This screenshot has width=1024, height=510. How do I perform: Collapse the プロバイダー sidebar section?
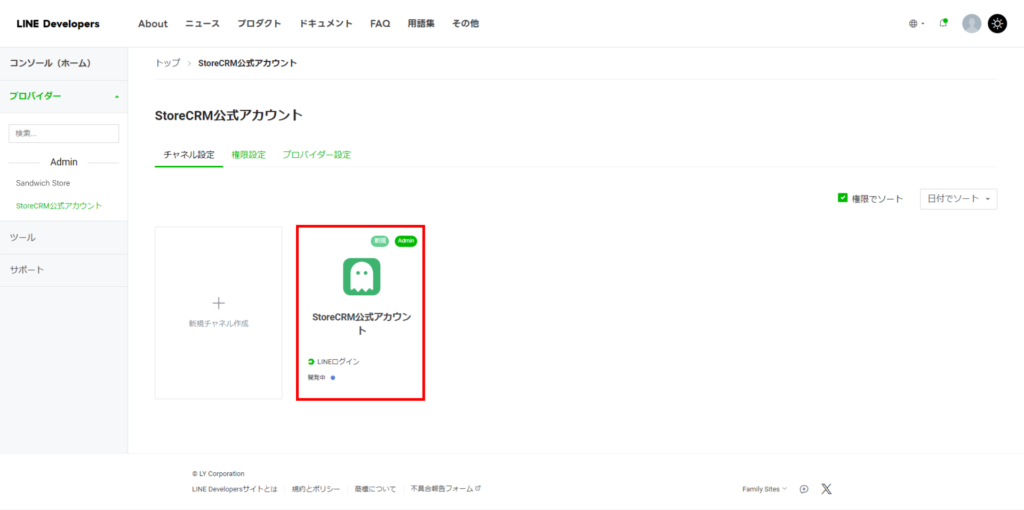(x=64, y=97)
